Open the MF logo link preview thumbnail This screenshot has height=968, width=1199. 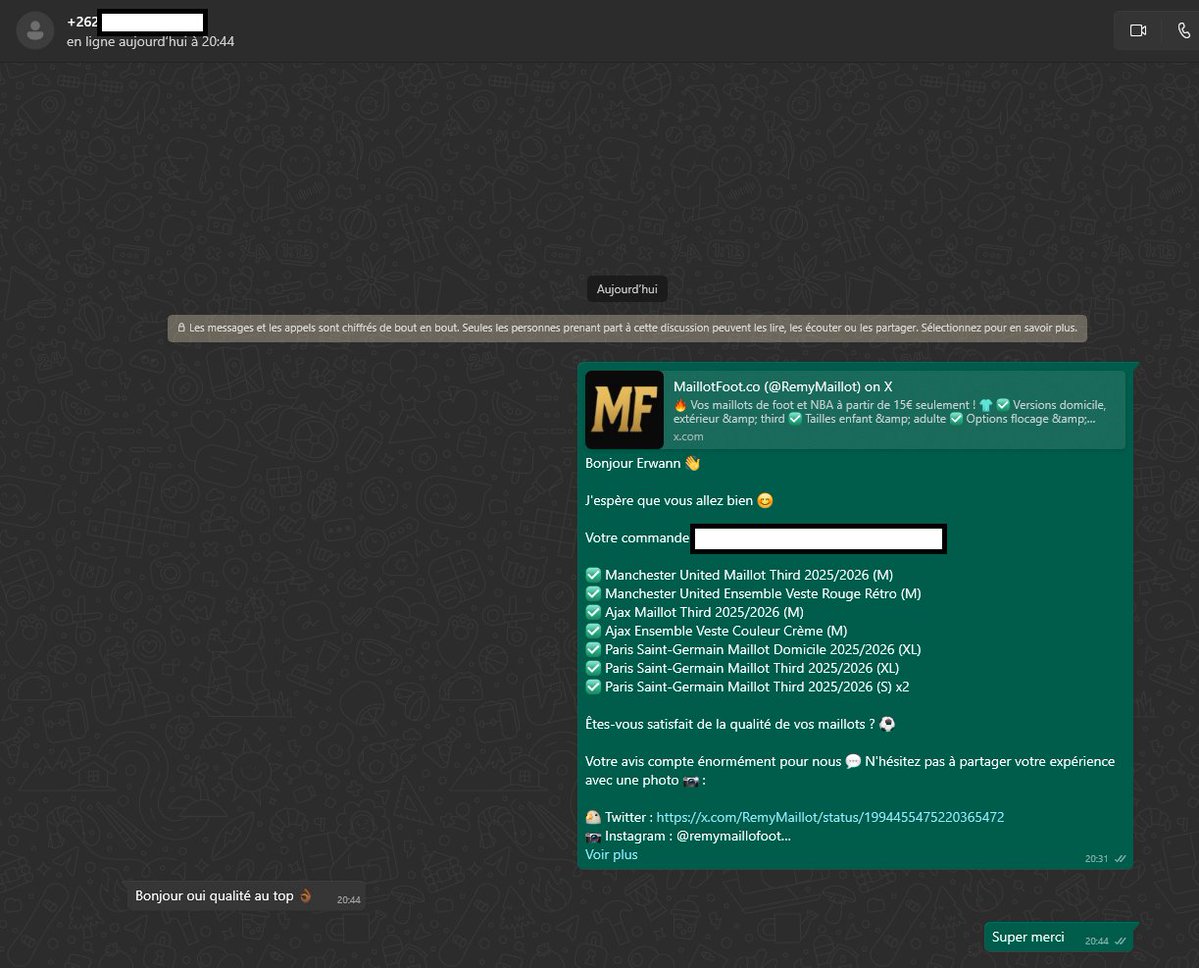pos(624,410)
